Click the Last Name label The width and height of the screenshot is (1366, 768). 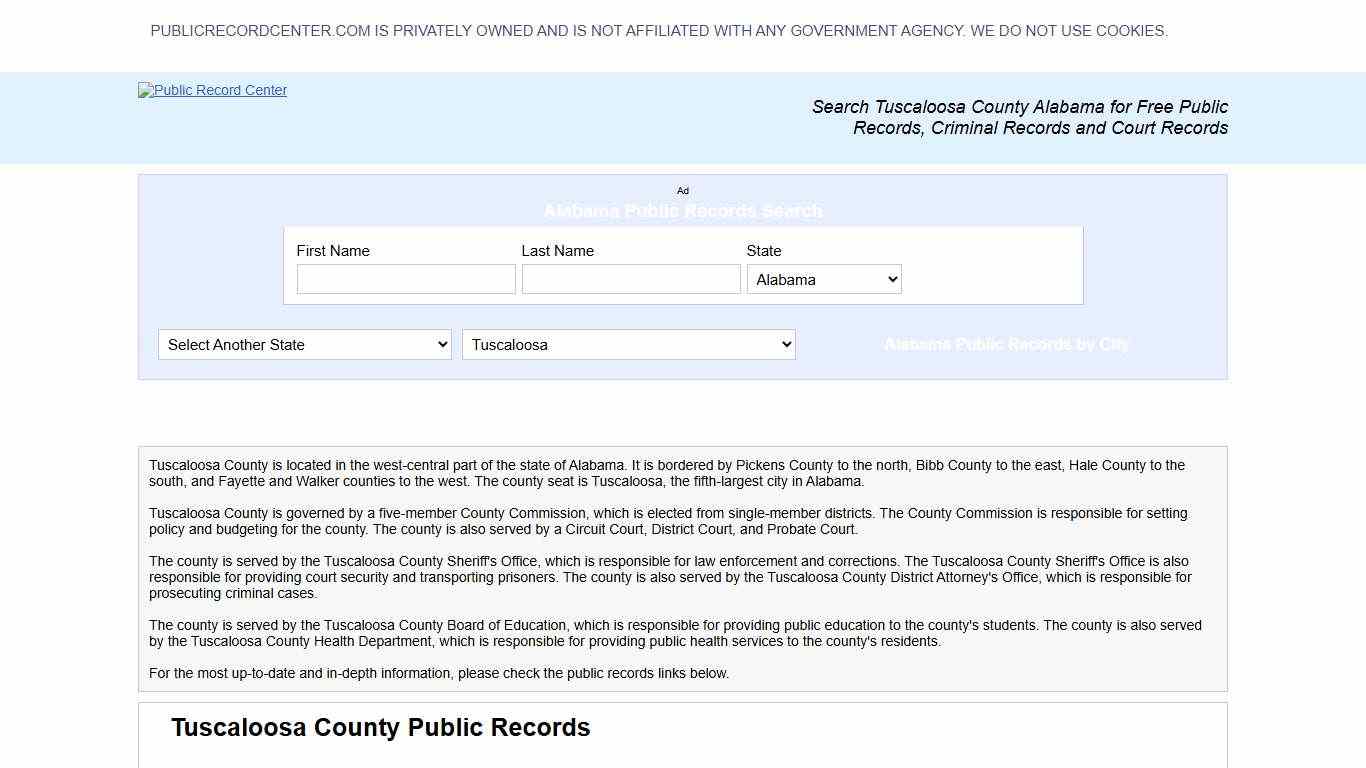pyautogui.click(x=558, y=250)
